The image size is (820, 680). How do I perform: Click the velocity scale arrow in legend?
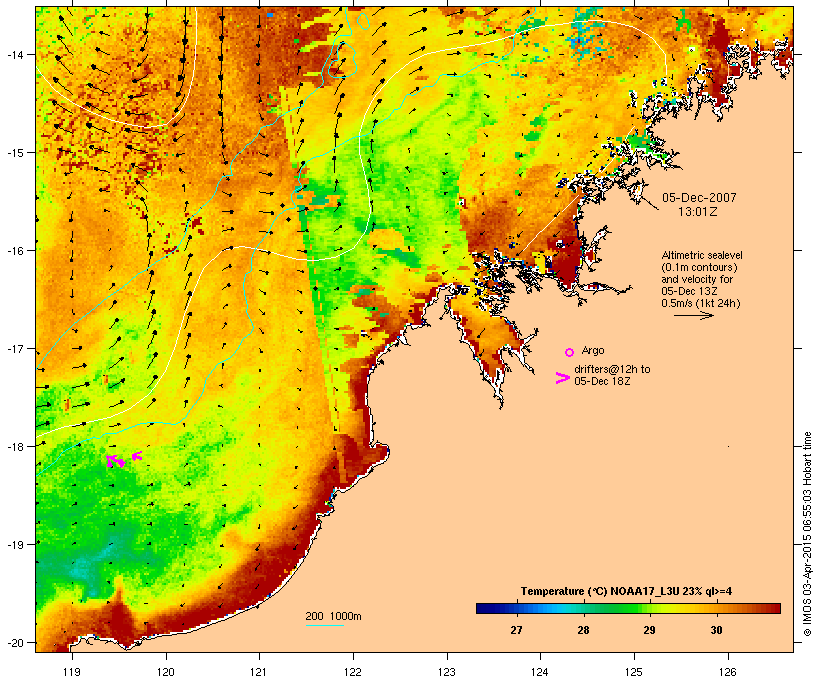pos(693,315)
